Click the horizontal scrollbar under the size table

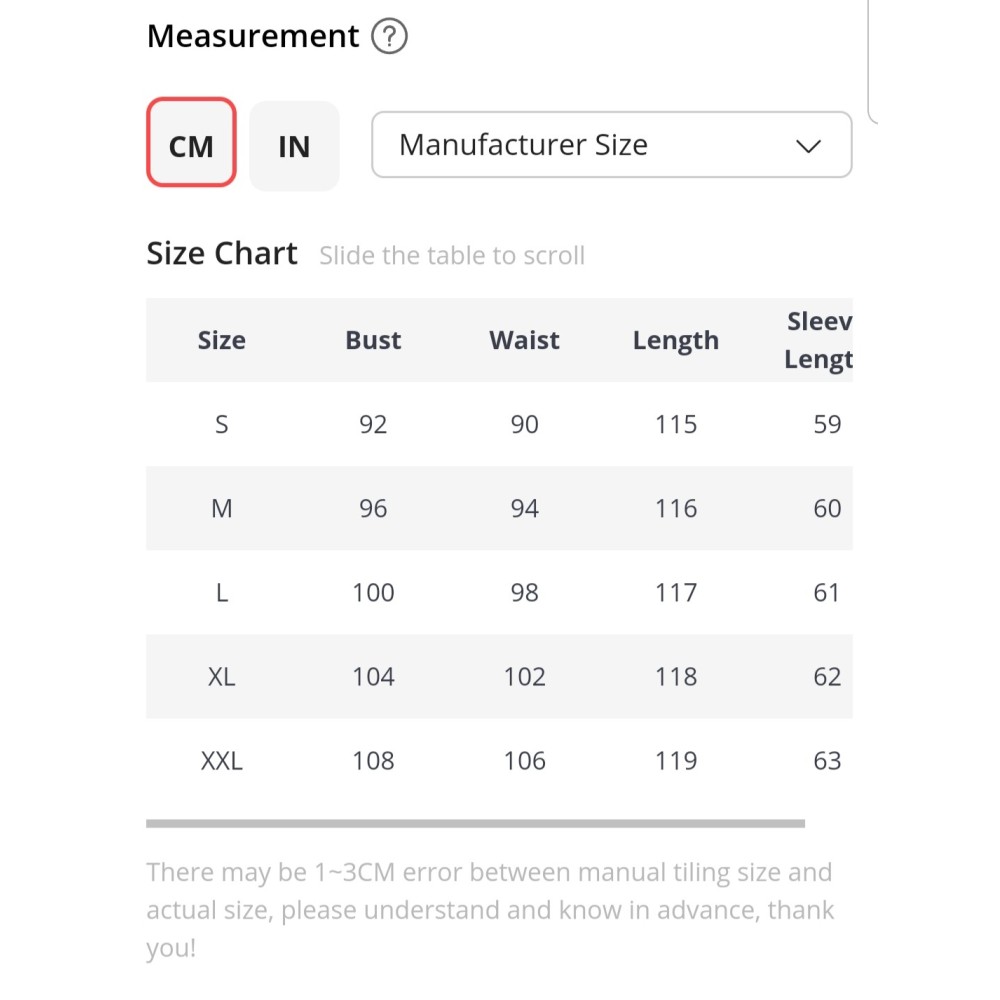tap(475, 824)
